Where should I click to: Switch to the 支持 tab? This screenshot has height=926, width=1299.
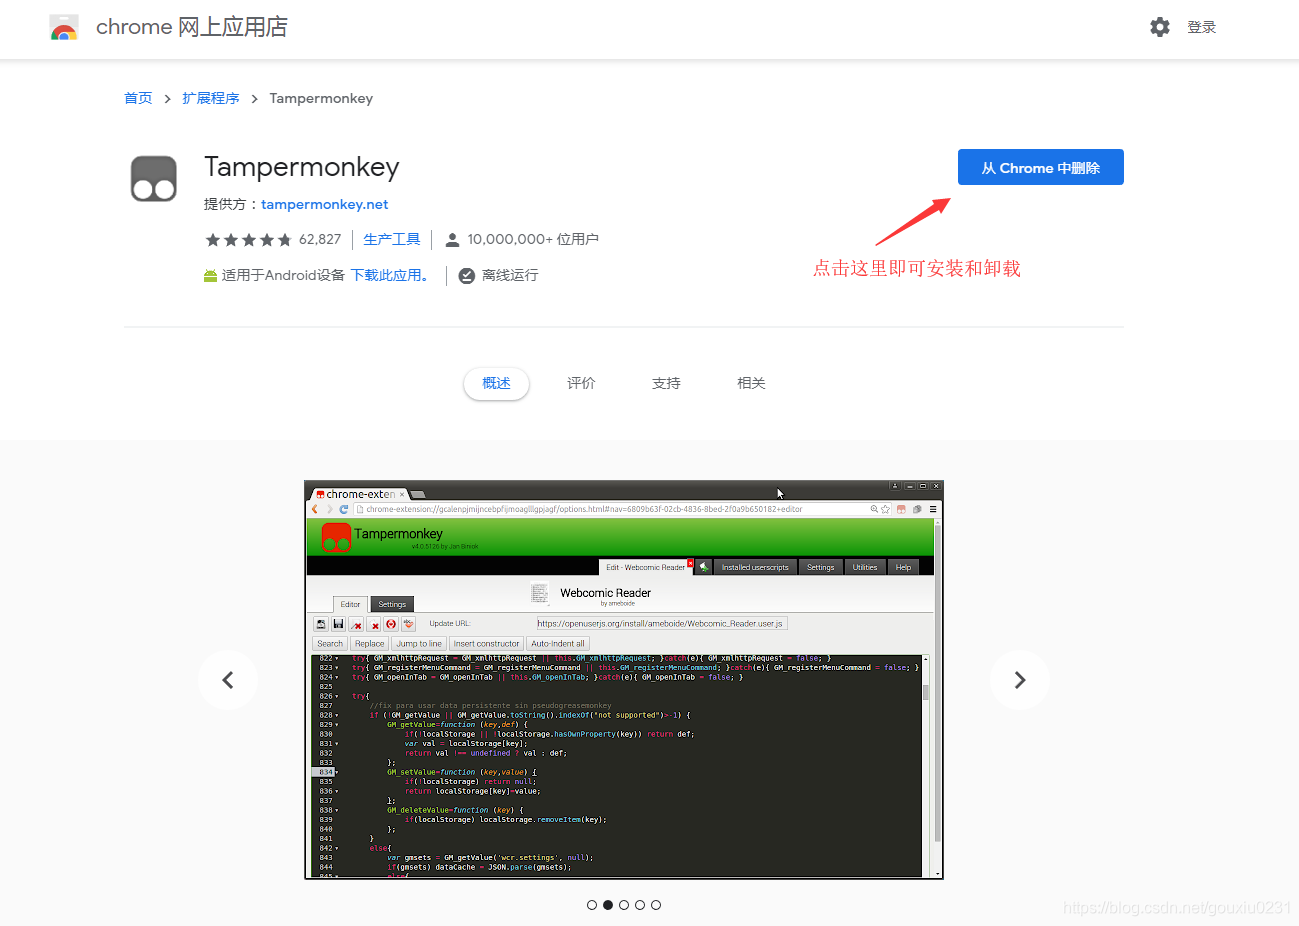(x=666, y=383)
